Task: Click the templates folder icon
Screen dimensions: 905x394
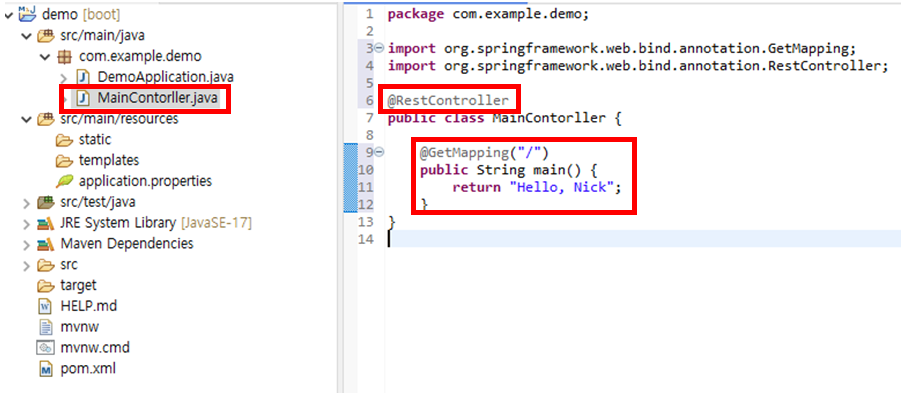Action: [64, 161]
